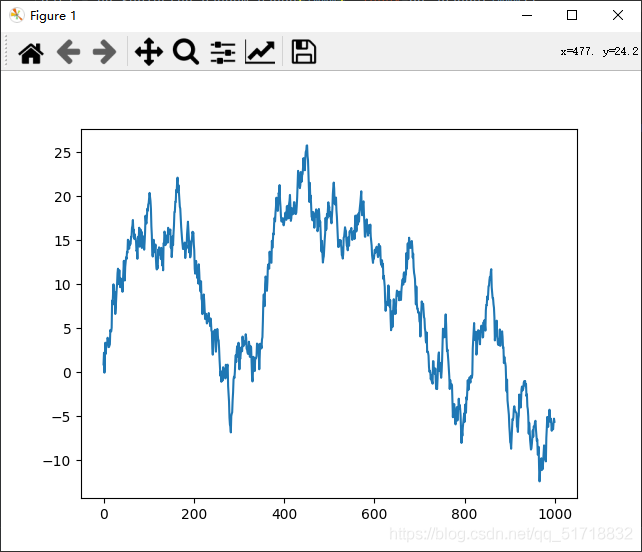This screenshot has width=642, height=552.
Task: Reset the plot with the Home icon
Action: [x=31, y=52]
